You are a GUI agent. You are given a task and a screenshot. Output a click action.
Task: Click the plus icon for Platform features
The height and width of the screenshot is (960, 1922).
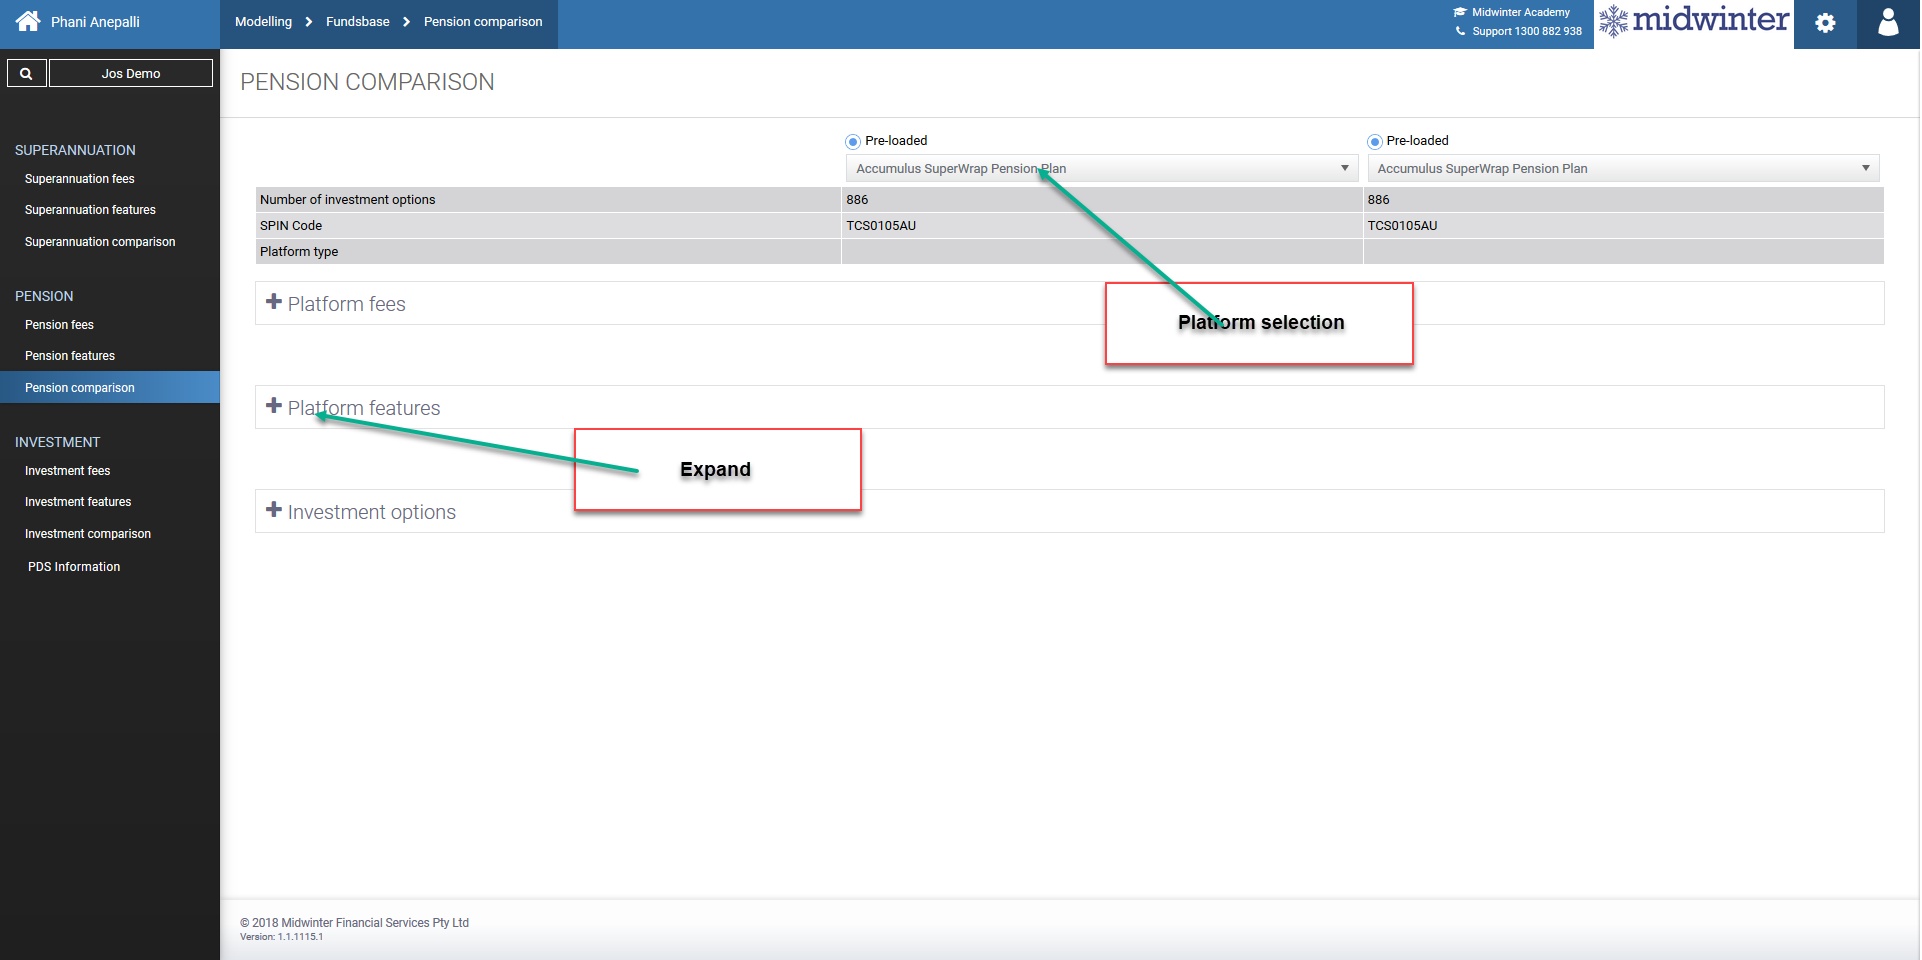pos(274,406)
